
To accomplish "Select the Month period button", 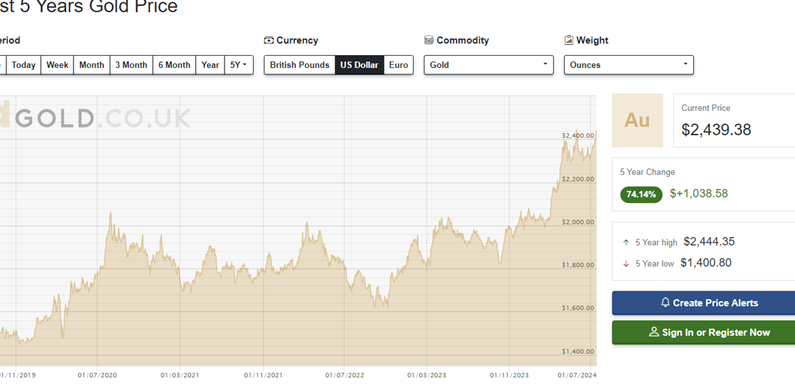I will [92, 65].
